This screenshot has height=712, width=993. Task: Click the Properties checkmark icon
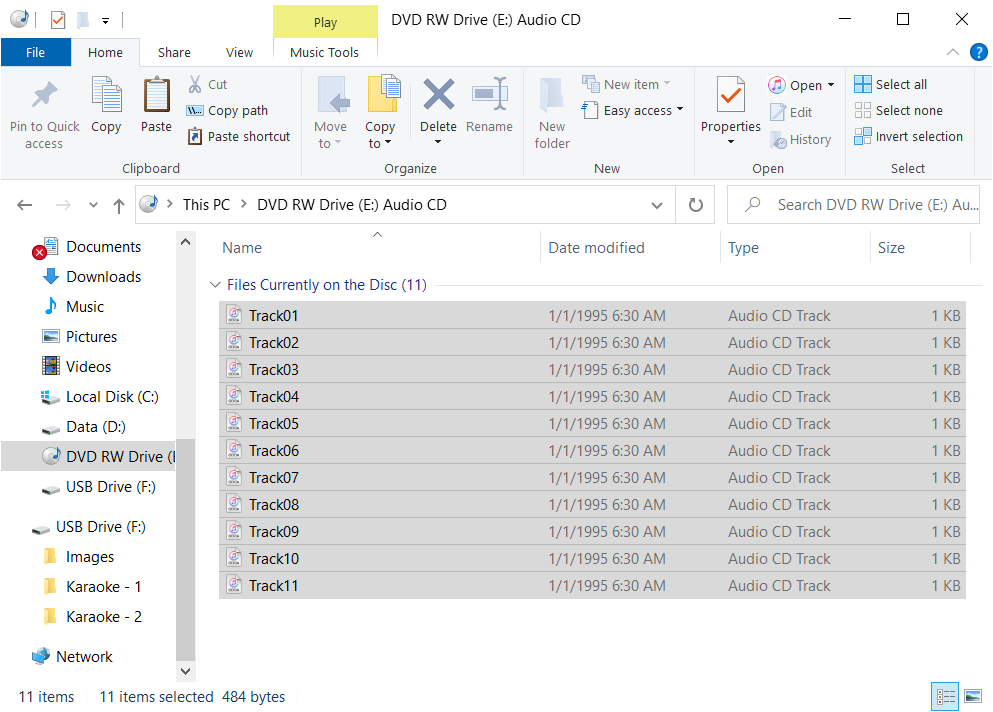point(730,96)
